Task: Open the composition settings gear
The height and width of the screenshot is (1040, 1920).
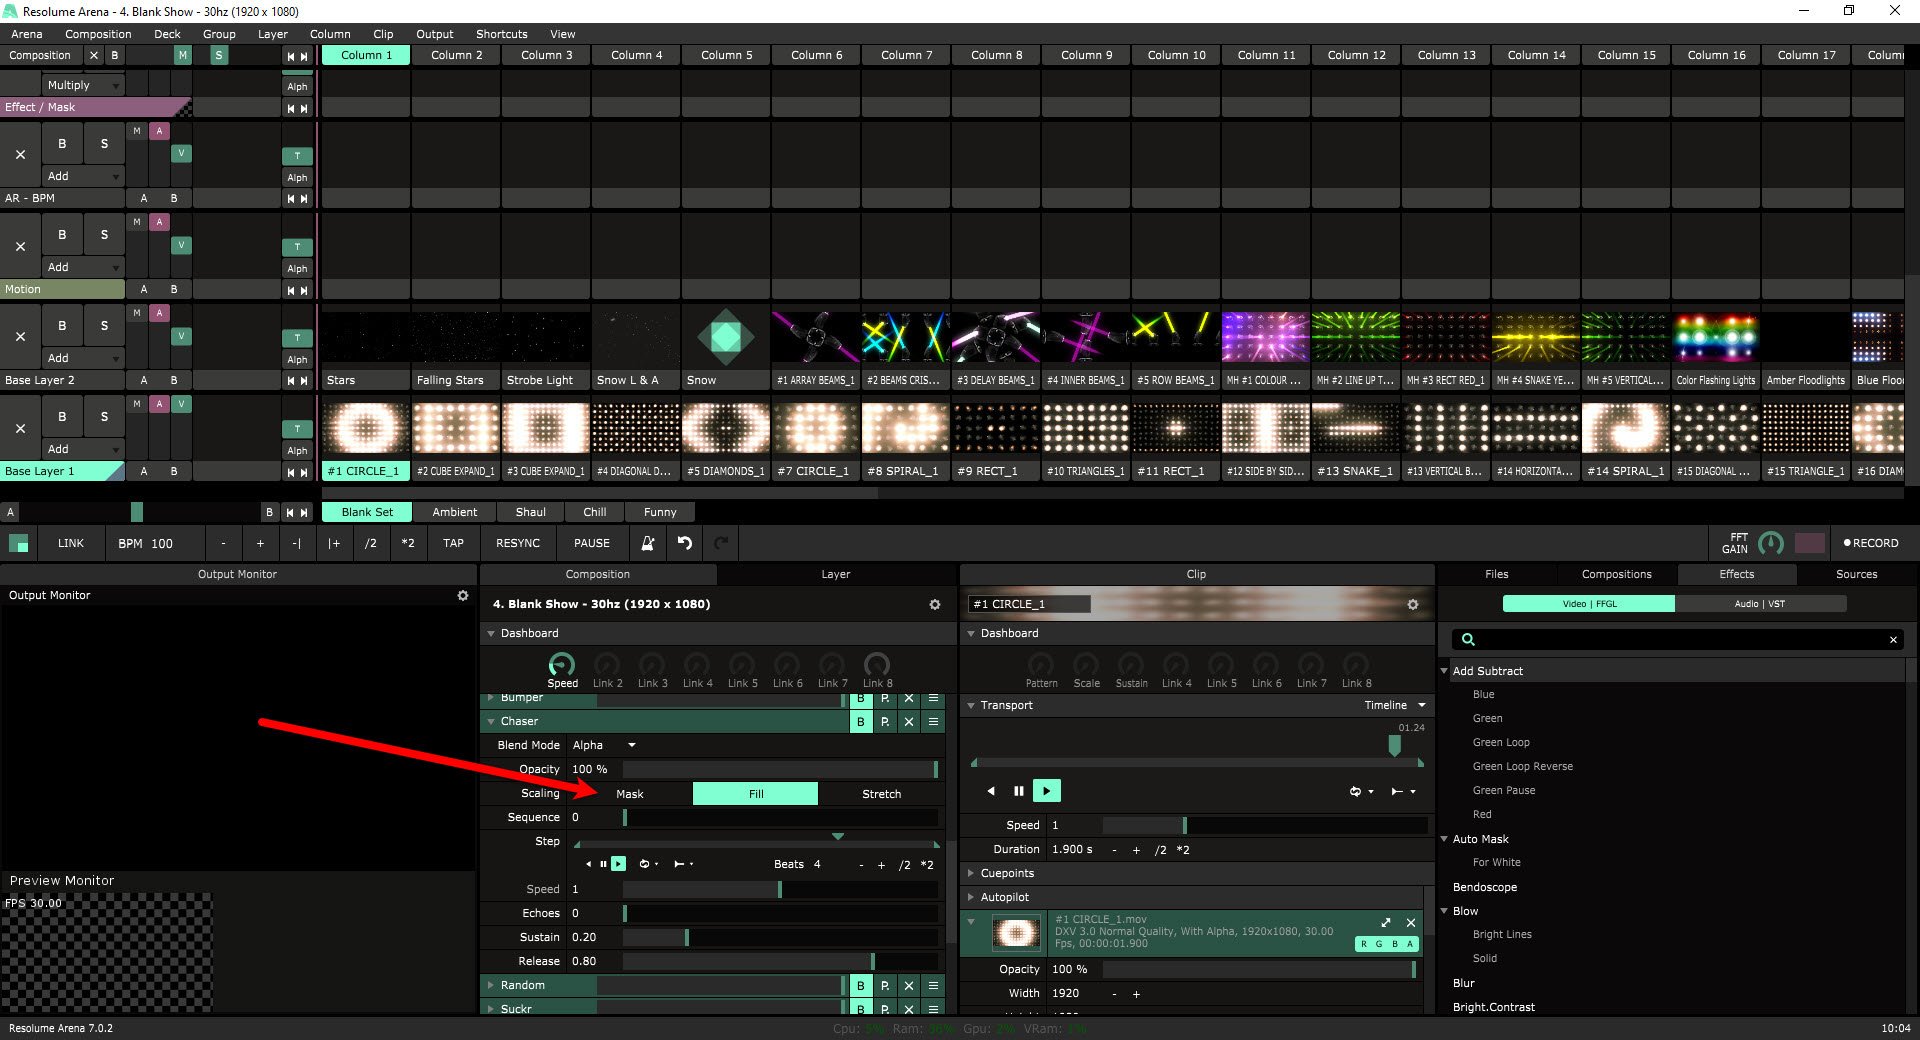Action: (x=935, y=604)
